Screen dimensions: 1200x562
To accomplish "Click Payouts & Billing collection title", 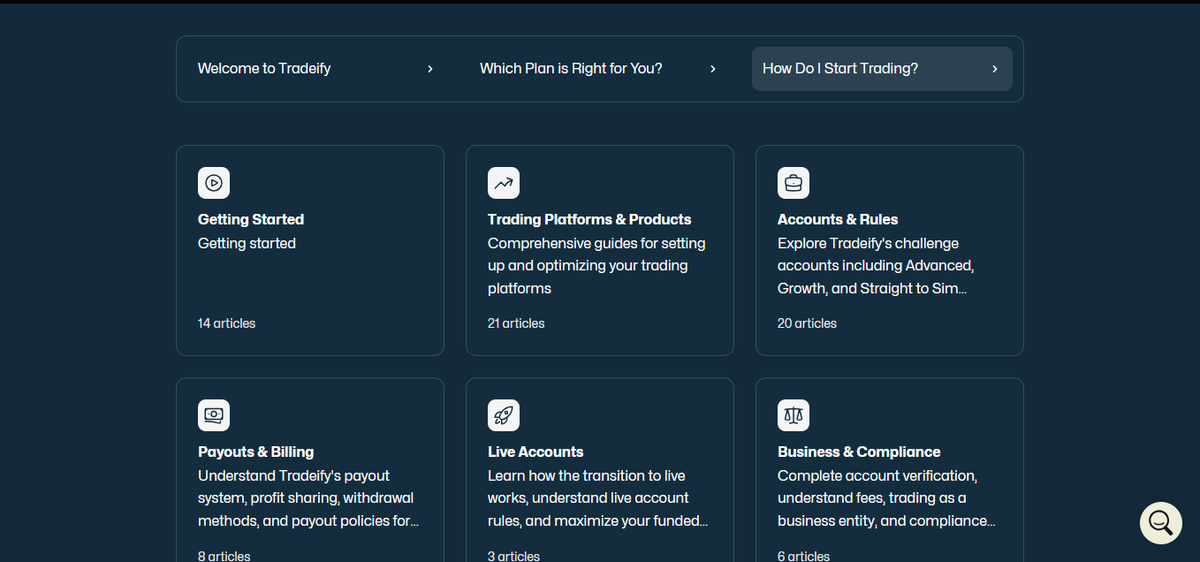I will pyautogui.click(x=256, y=452).
